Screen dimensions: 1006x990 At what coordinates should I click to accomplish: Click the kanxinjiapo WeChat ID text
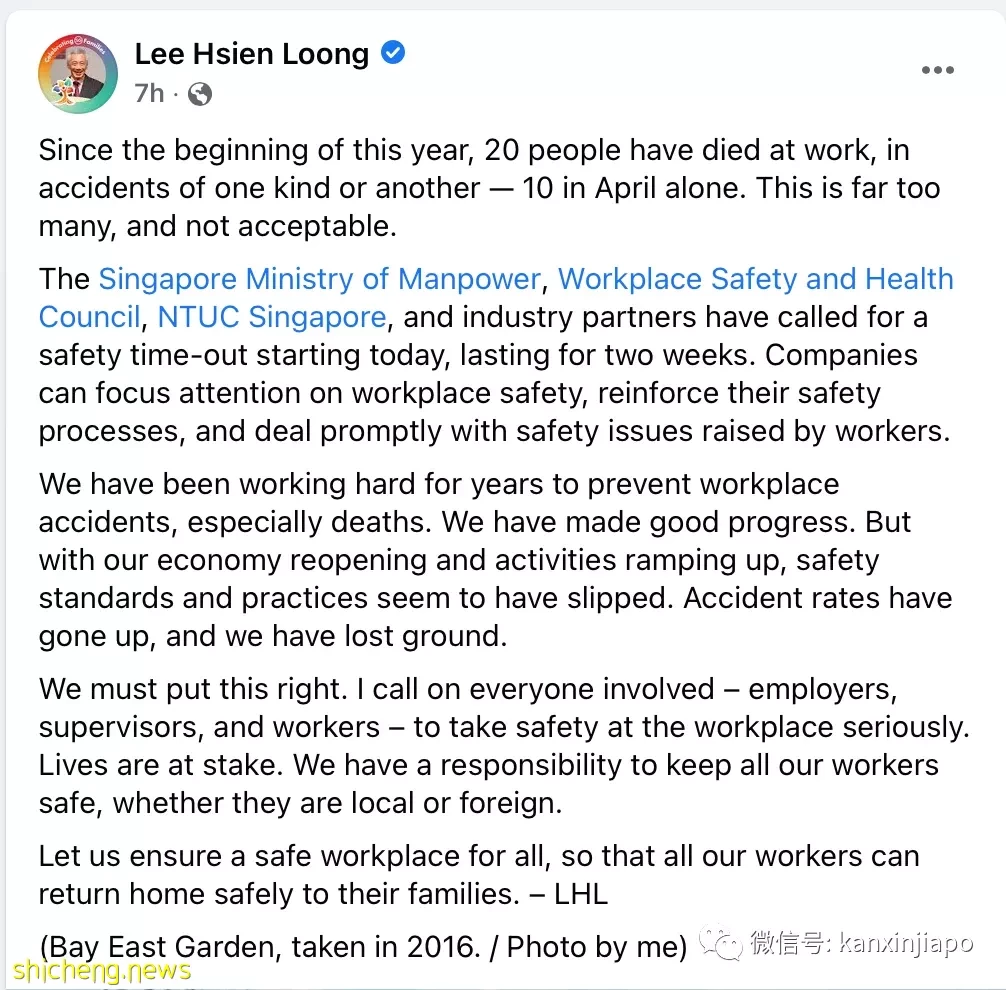pyautogui.click(x=906, y=943)
